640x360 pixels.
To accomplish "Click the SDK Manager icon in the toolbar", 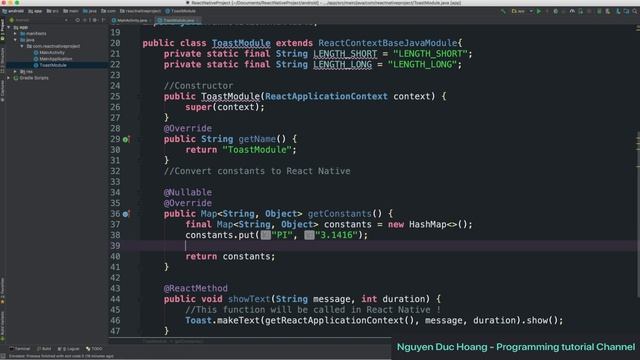I will point(618,11).
